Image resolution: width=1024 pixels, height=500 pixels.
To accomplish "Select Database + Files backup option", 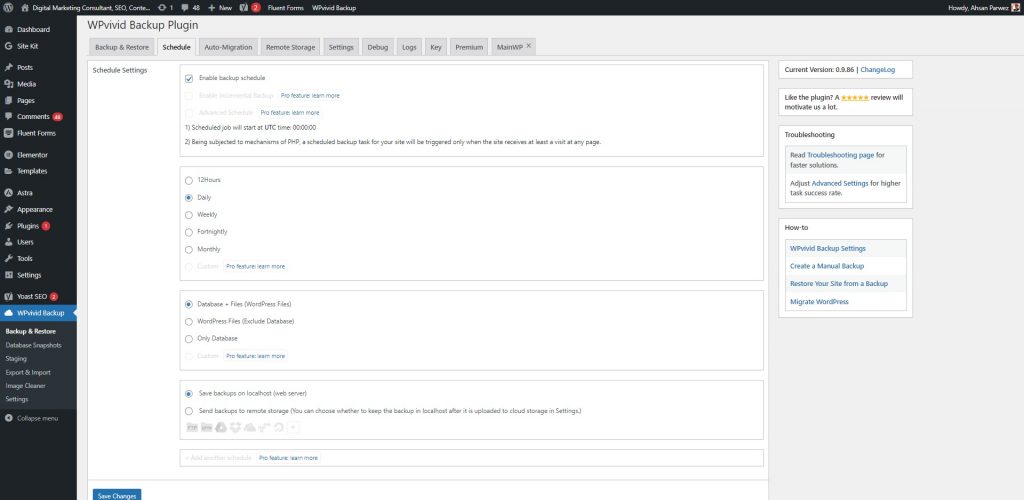I will (x=189, y=304).
